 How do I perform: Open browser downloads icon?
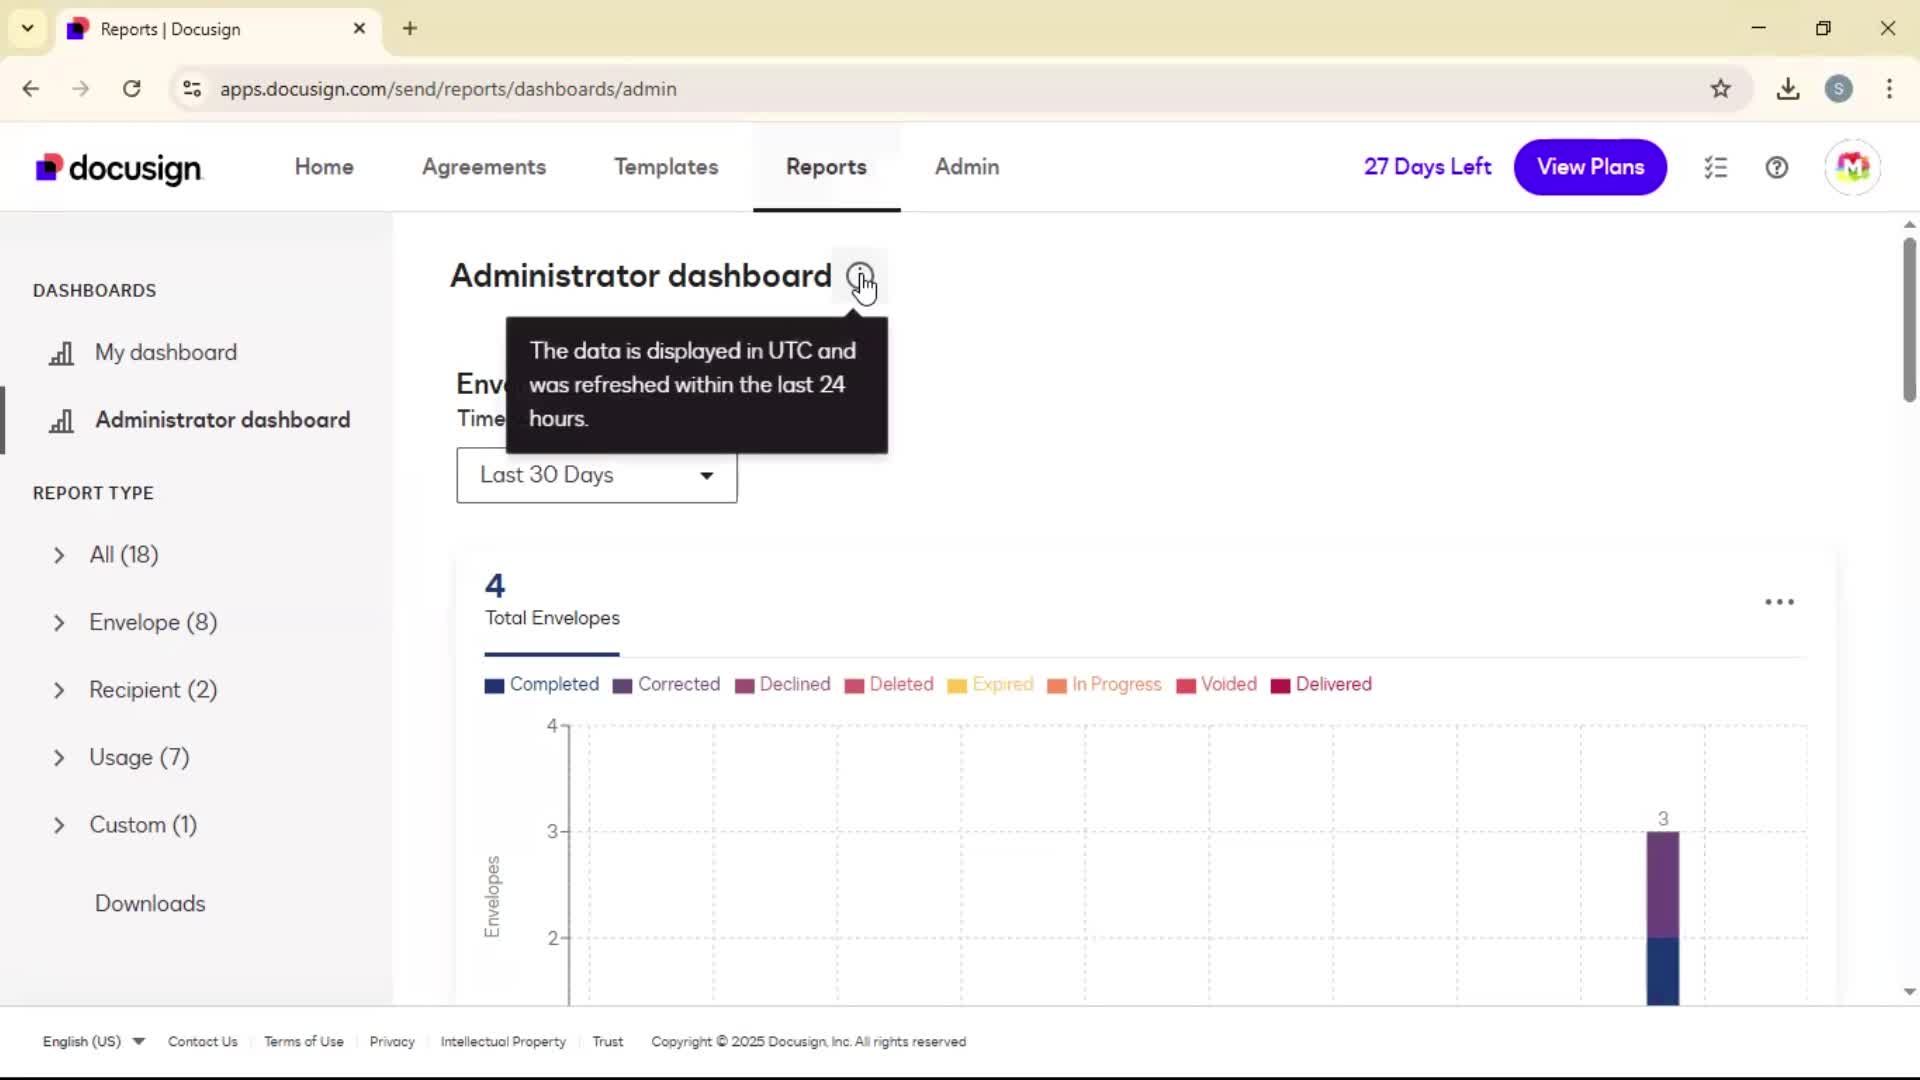(1788, 89)
